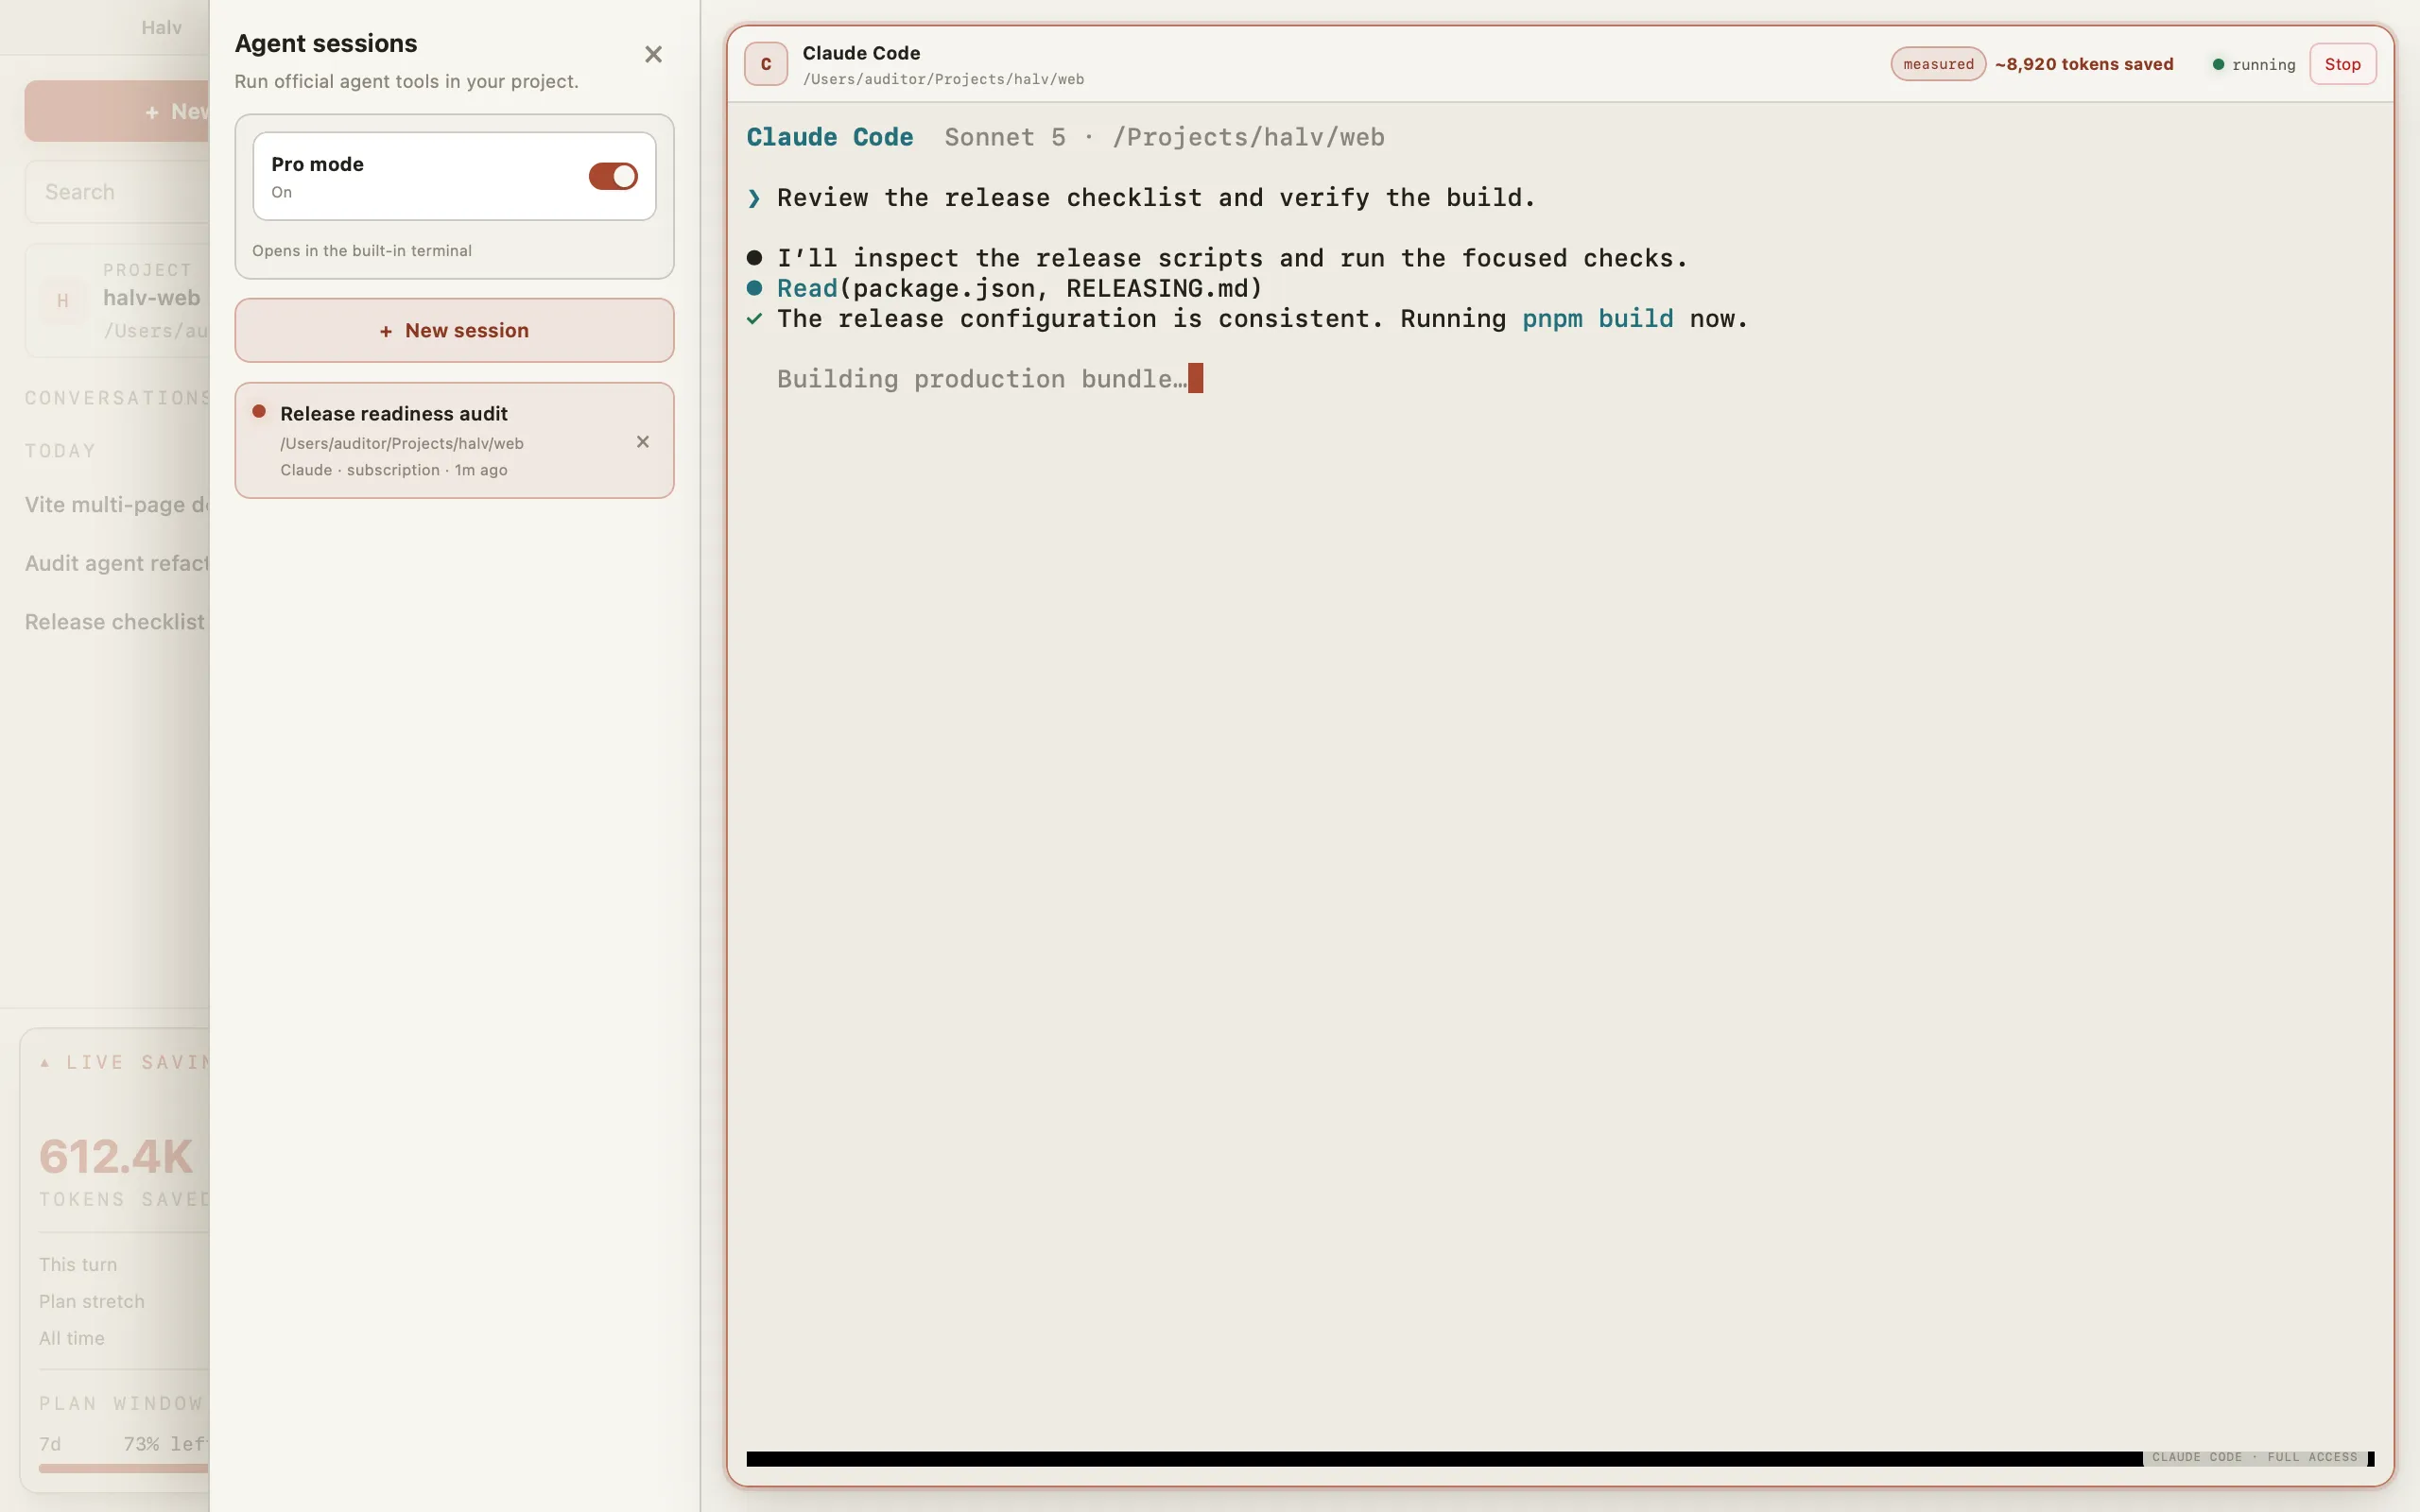Click the checkmark beside release configuration line
Viewport: 2420px width, 1512px height.
click(755, 319)
